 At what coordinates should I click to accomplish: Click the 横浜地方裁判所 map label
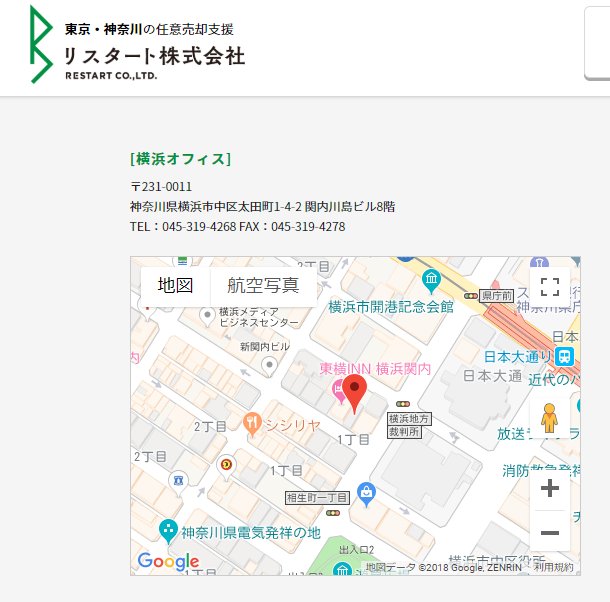pyautogui.click(x=409, y=425)
